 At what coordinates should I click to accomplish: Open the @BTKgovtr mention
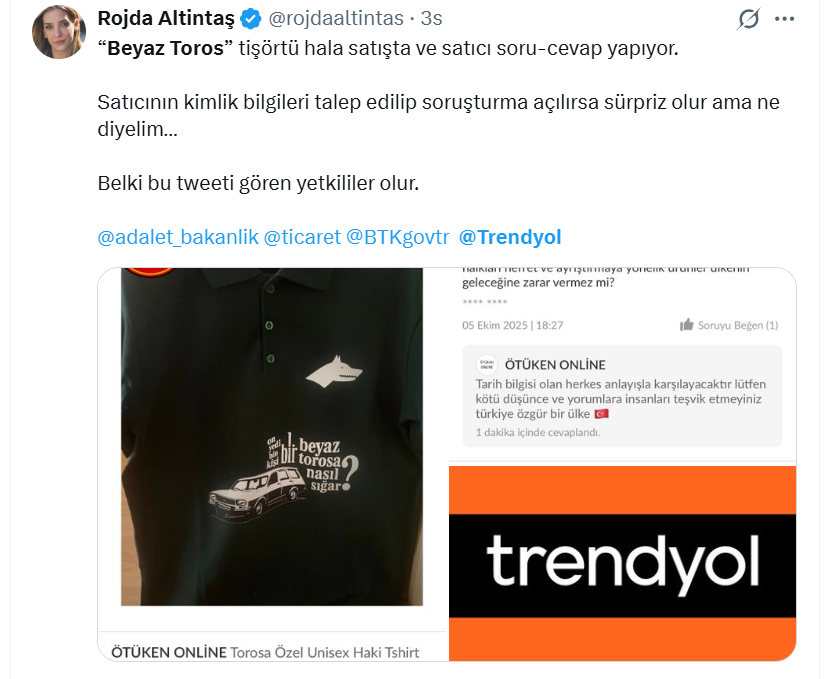click(398, 237)
